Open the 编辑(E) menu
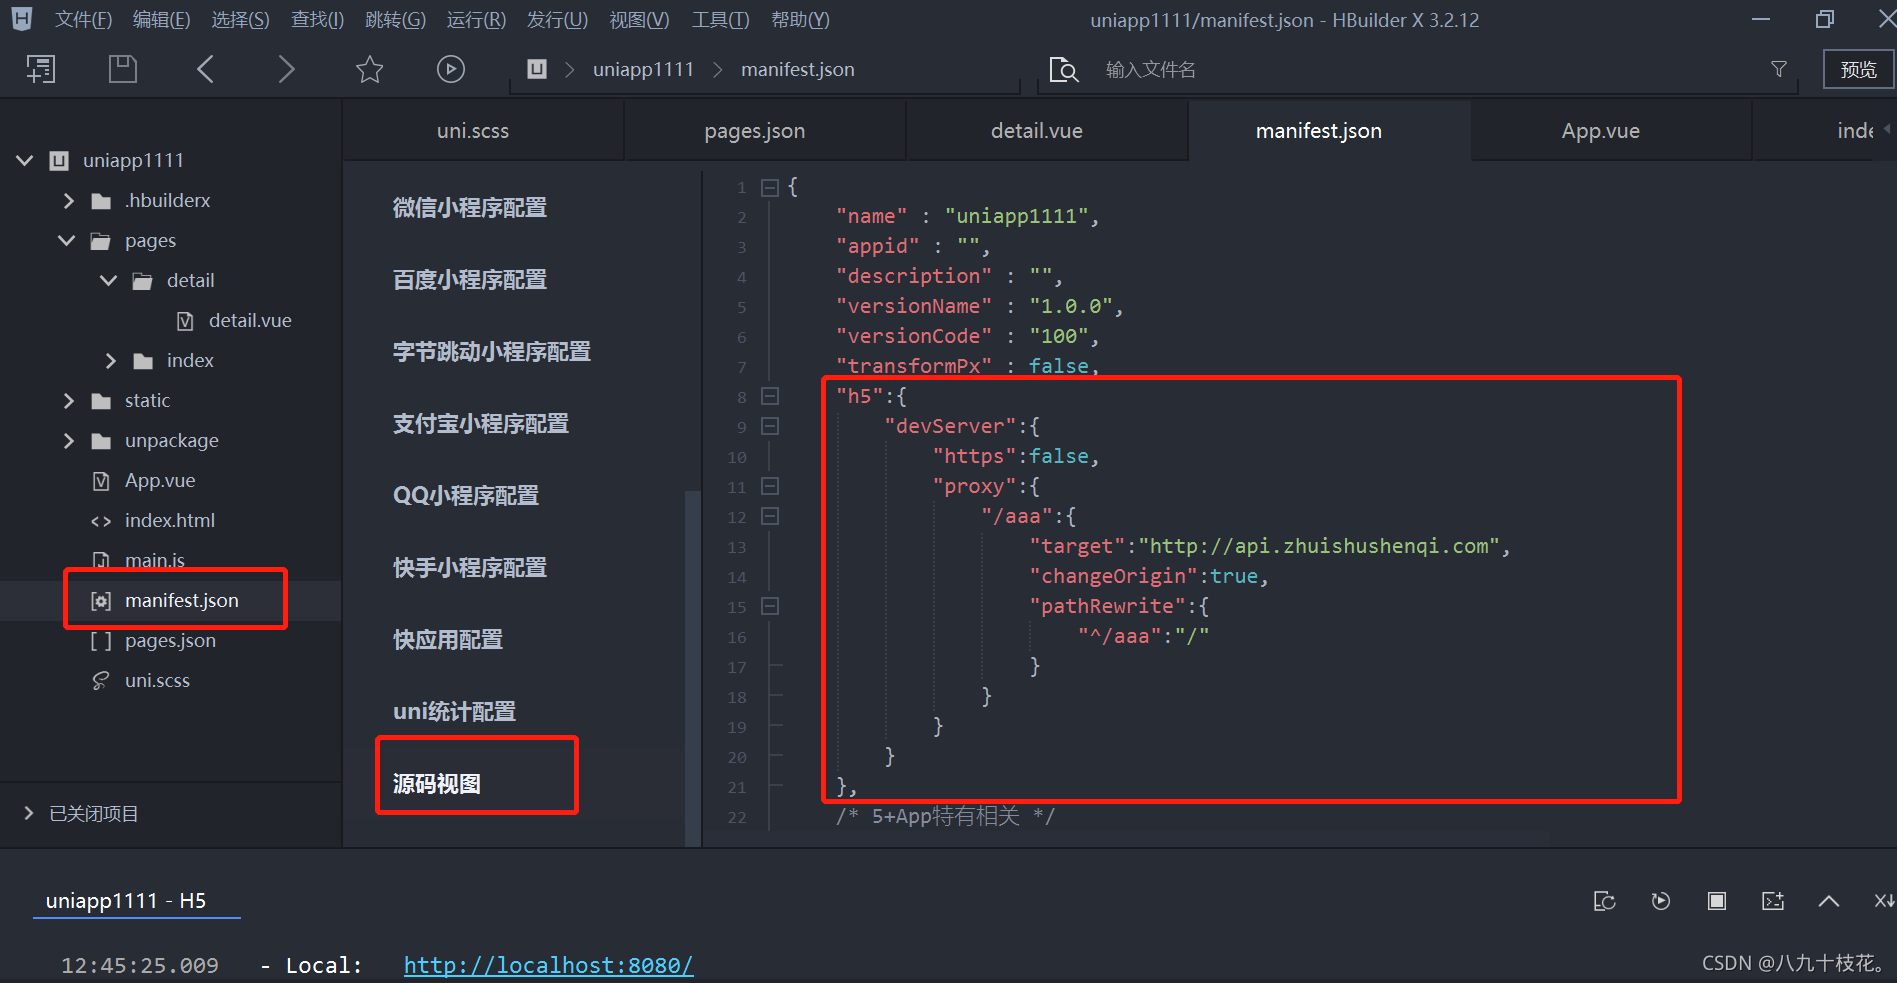The height and width of the screenshot is (983, 1897). [161, 20]
